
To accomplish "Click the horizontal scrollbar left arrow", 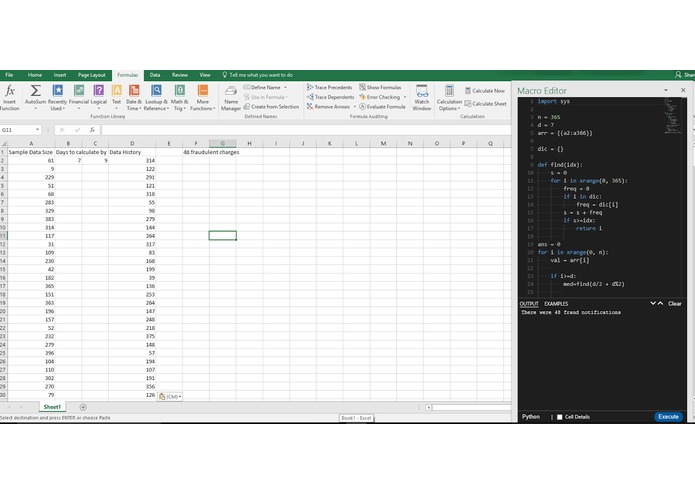I will [x=429, y=408].
